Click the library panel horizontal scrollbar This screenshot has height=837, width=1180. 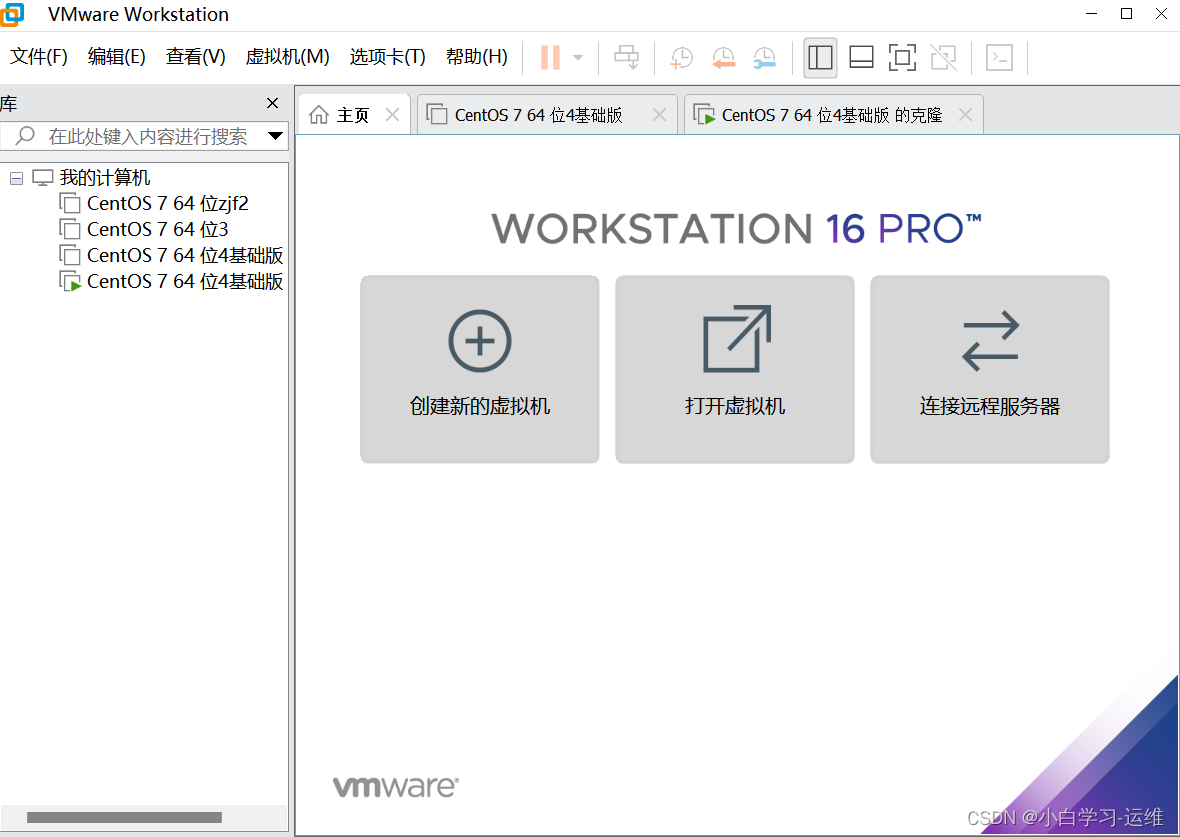pyautogui.click(x=124, y=817)
